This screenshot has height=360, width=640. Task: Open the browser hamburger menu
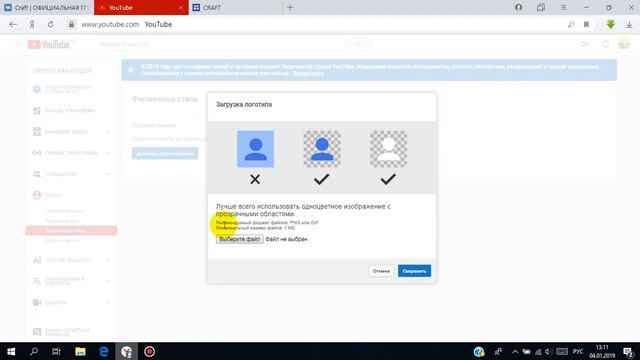[563, 7]
